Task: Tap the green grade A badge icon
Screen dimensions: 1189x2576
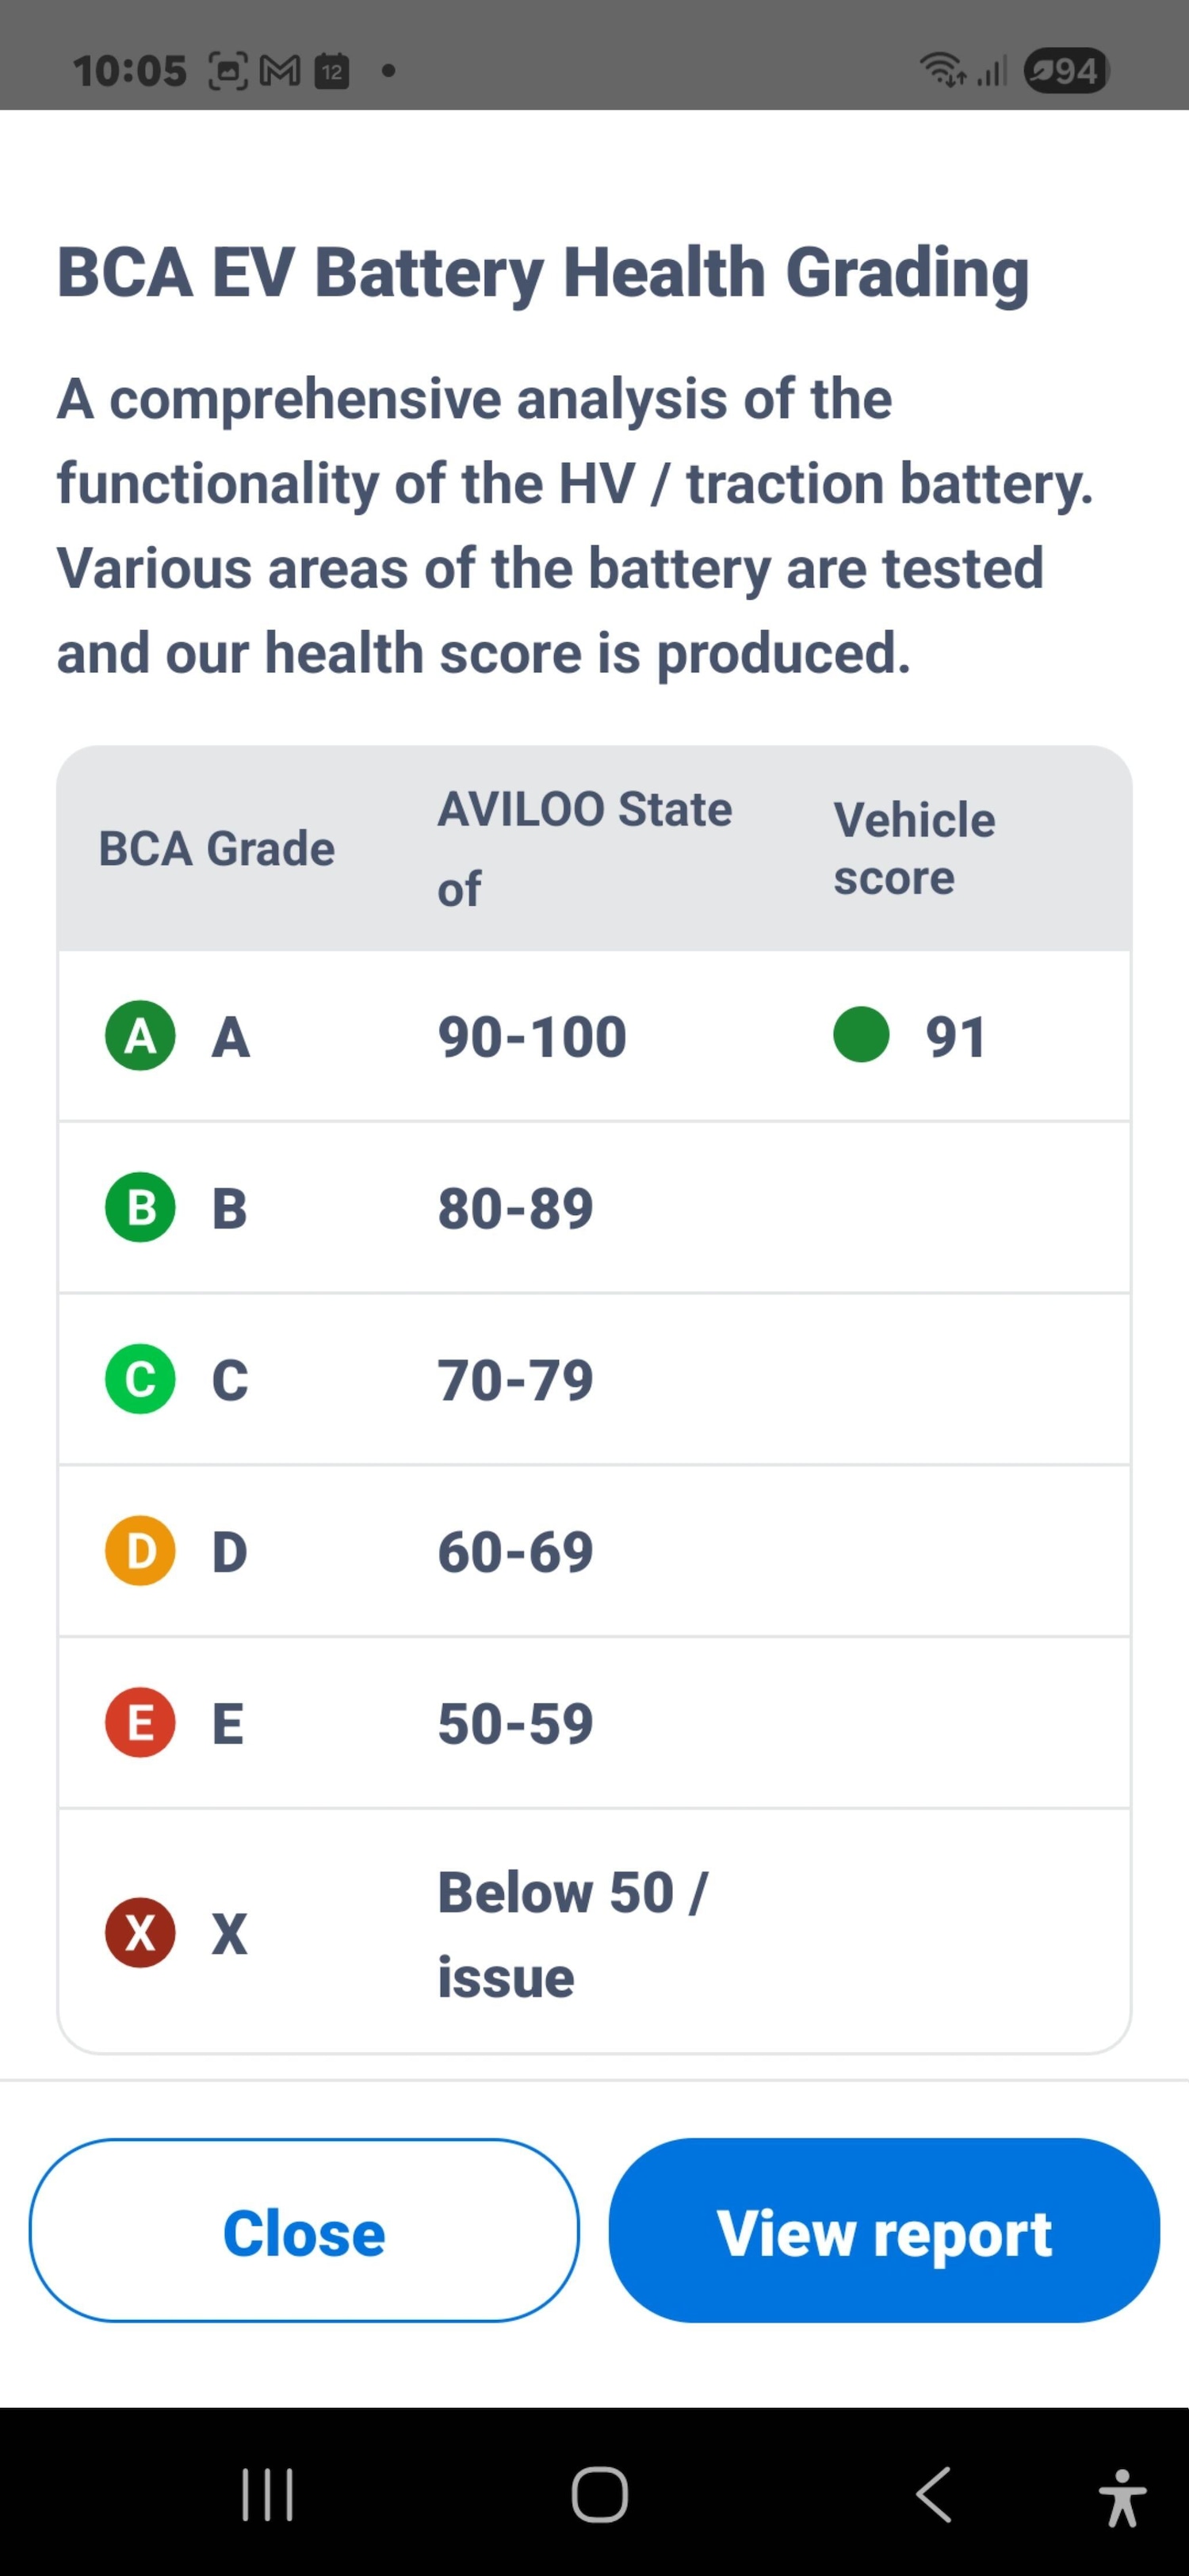Action: coord(140,1035)
